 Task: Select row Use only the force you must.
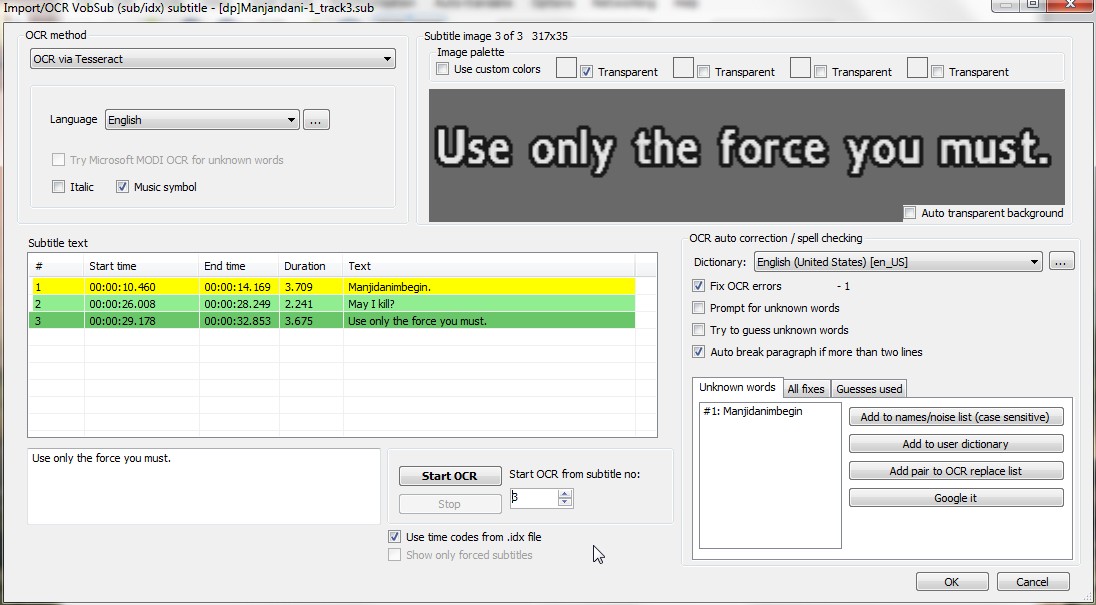(333, 321)
